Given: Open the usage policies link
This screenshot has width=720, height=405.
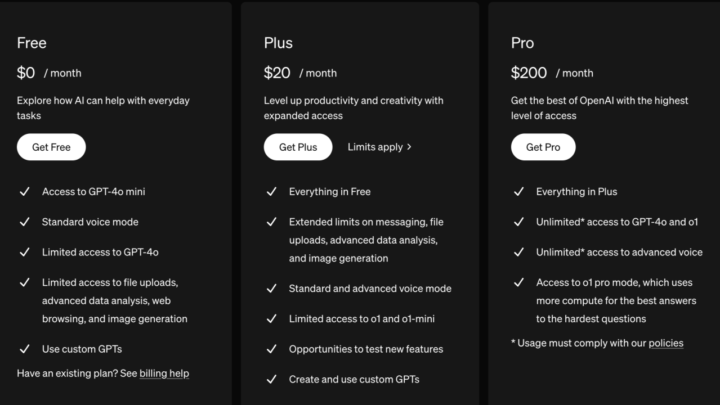Looking at the screenshot, I should (666, 343).
